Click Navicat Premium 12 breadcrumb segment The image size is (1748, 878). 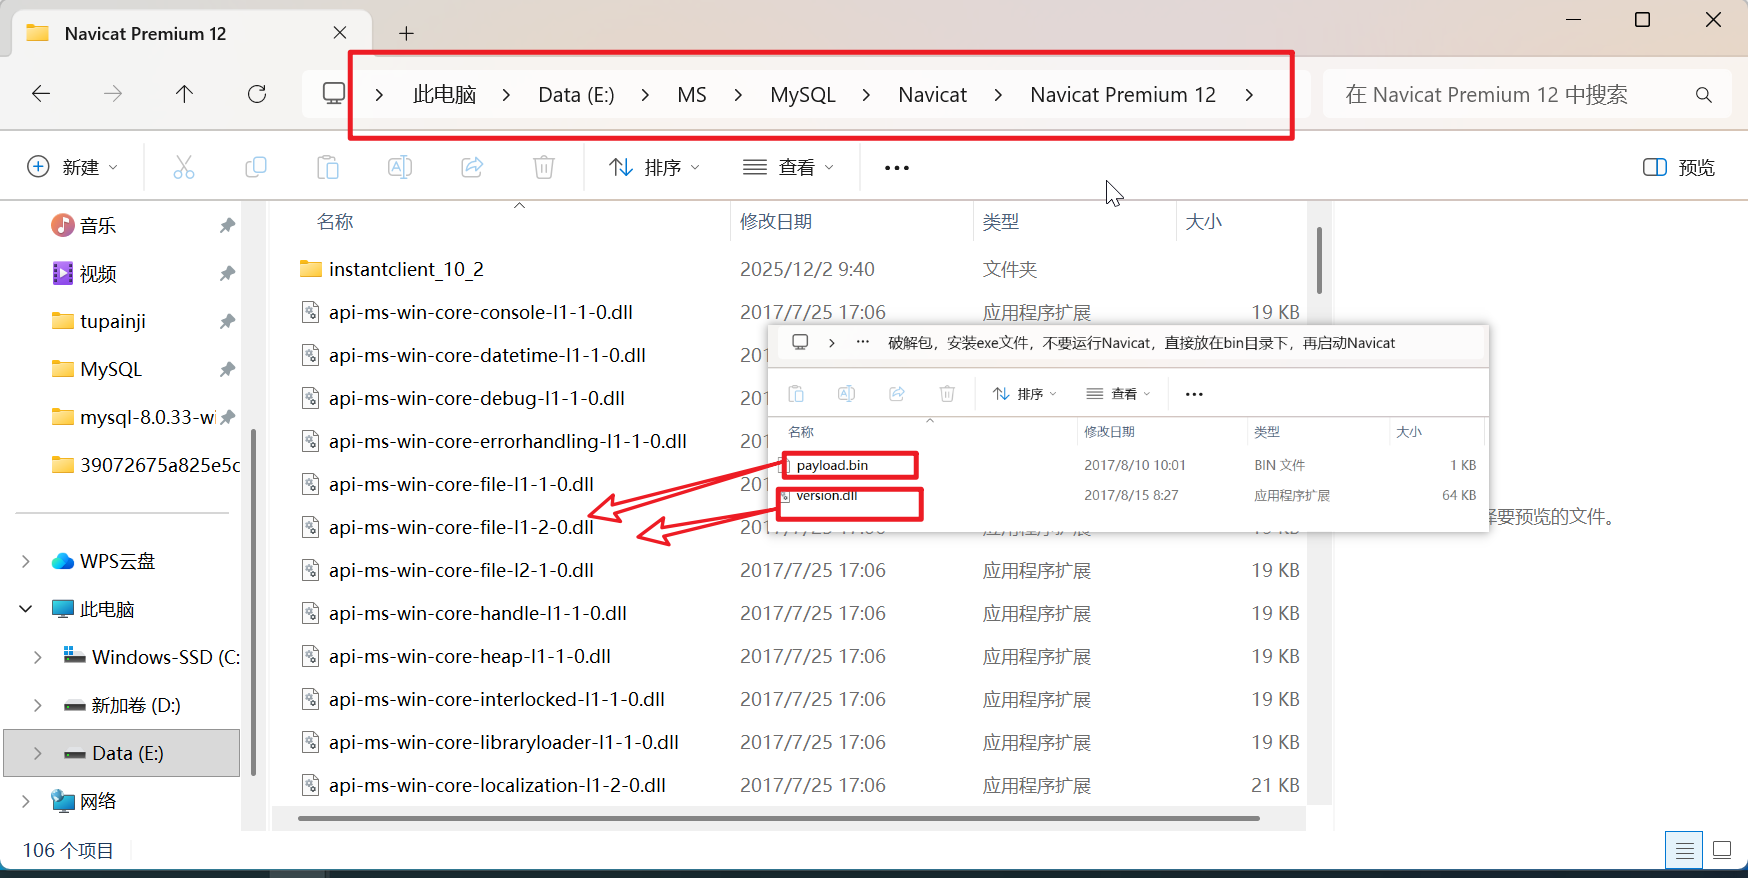pyautogui.click(x=1123, y=95)
